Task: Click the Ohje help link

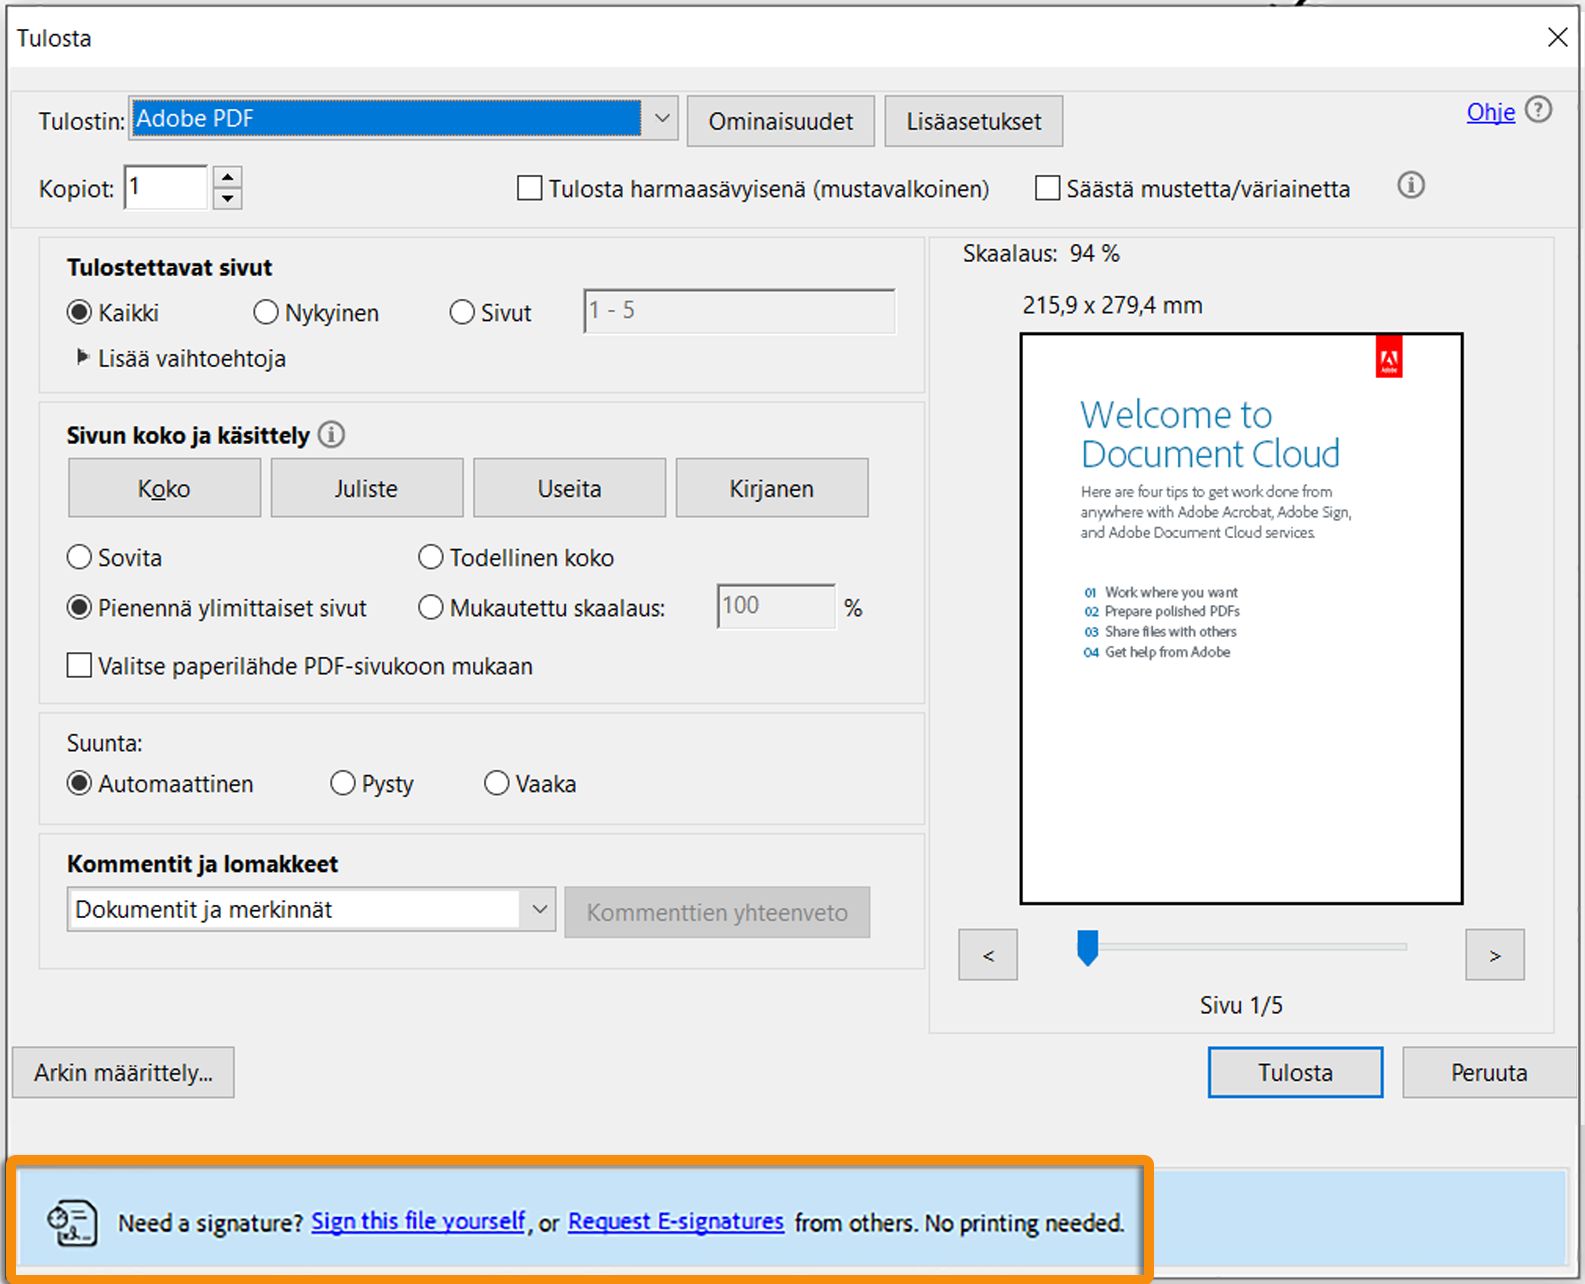Action: (x=1491, y=112)
